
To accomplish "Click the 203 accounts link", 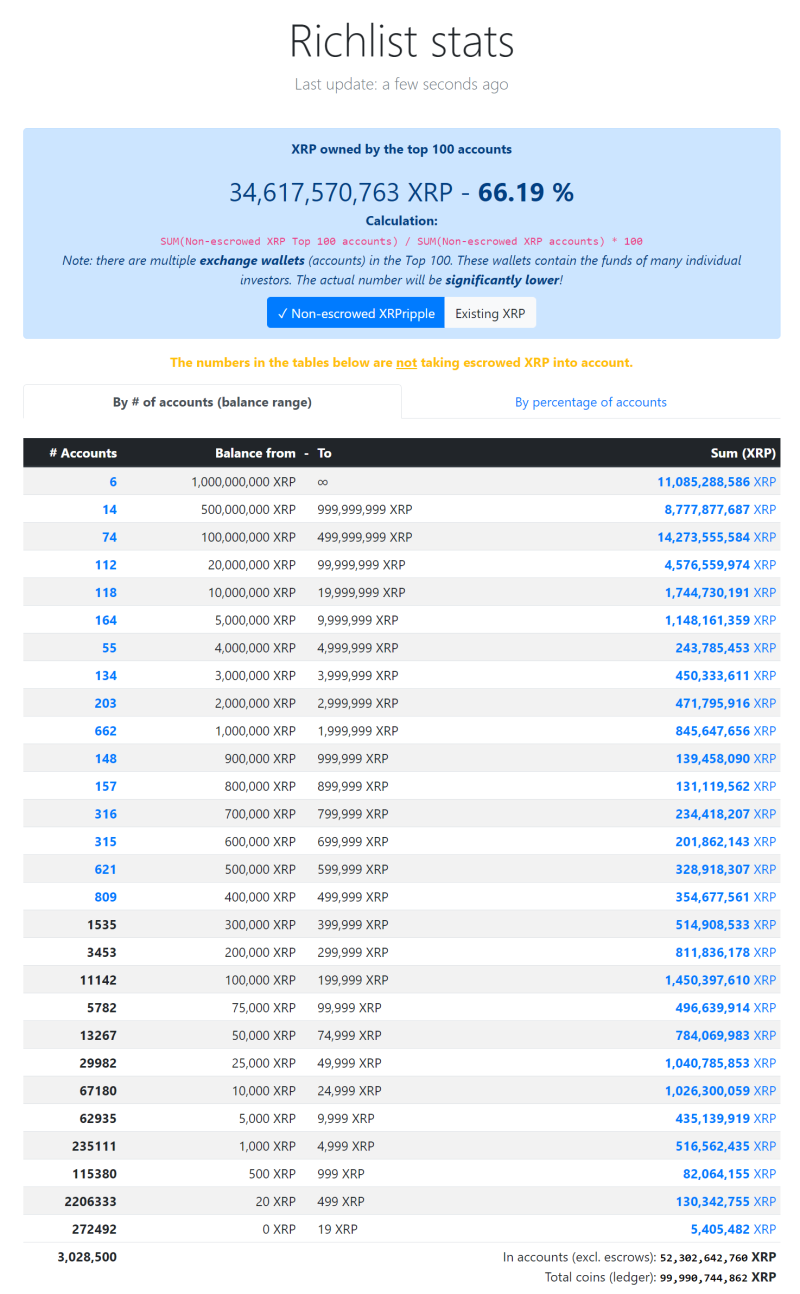I will click(106, 703).
